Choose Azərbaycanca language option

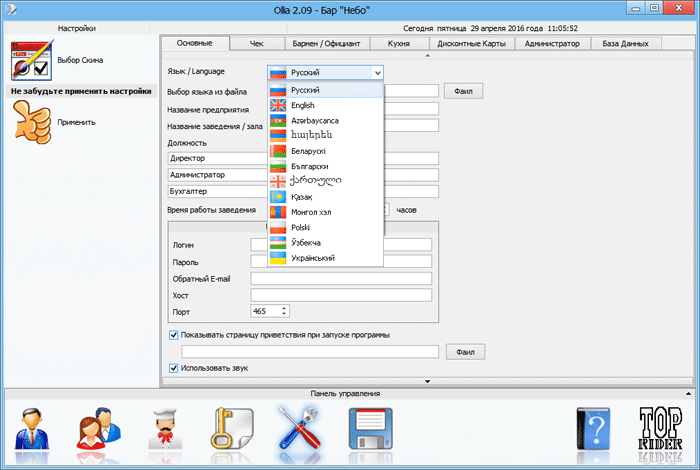(325, 121)
